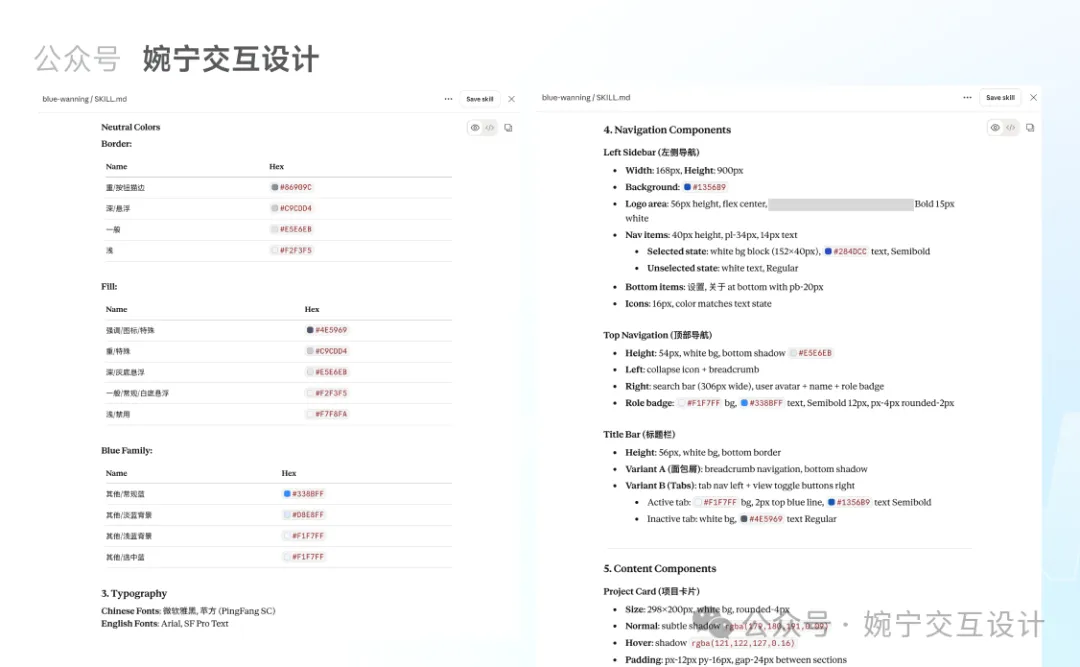Image resolution: width=1080 pixels, height=667 pixels.
Task: Select #C9CDD4 chip in the Fill table
Action: (x=327, y=351)
